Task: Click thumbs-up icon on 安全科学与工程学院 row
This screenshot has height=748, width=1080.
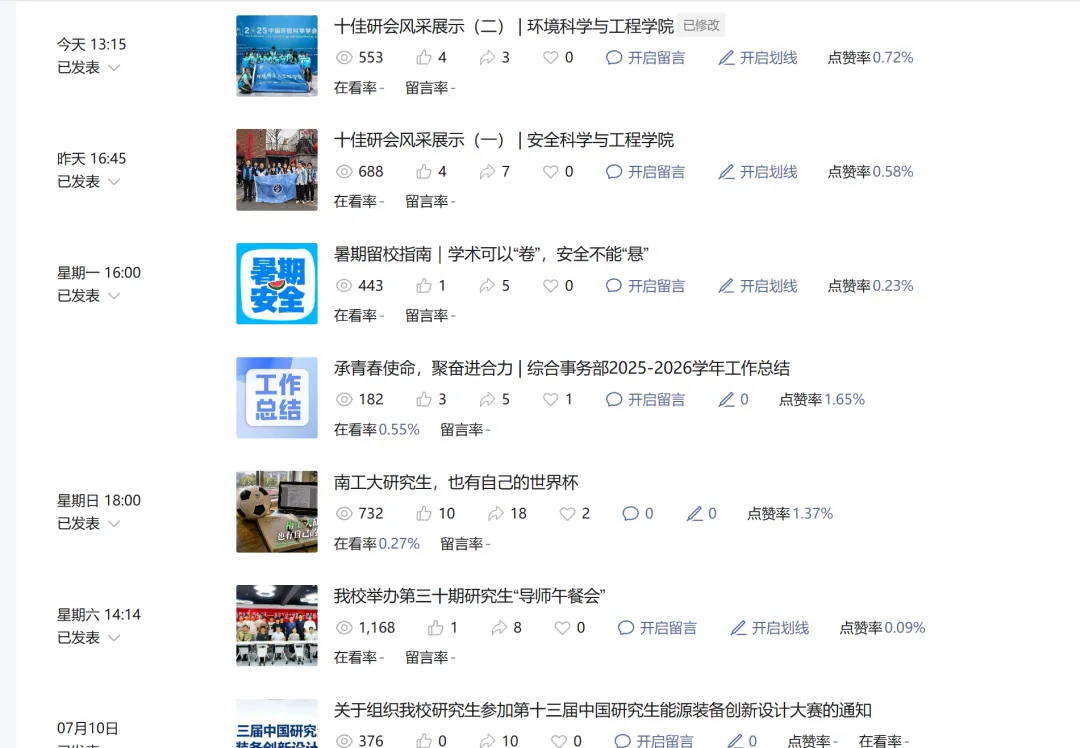Action: point(424,171)
